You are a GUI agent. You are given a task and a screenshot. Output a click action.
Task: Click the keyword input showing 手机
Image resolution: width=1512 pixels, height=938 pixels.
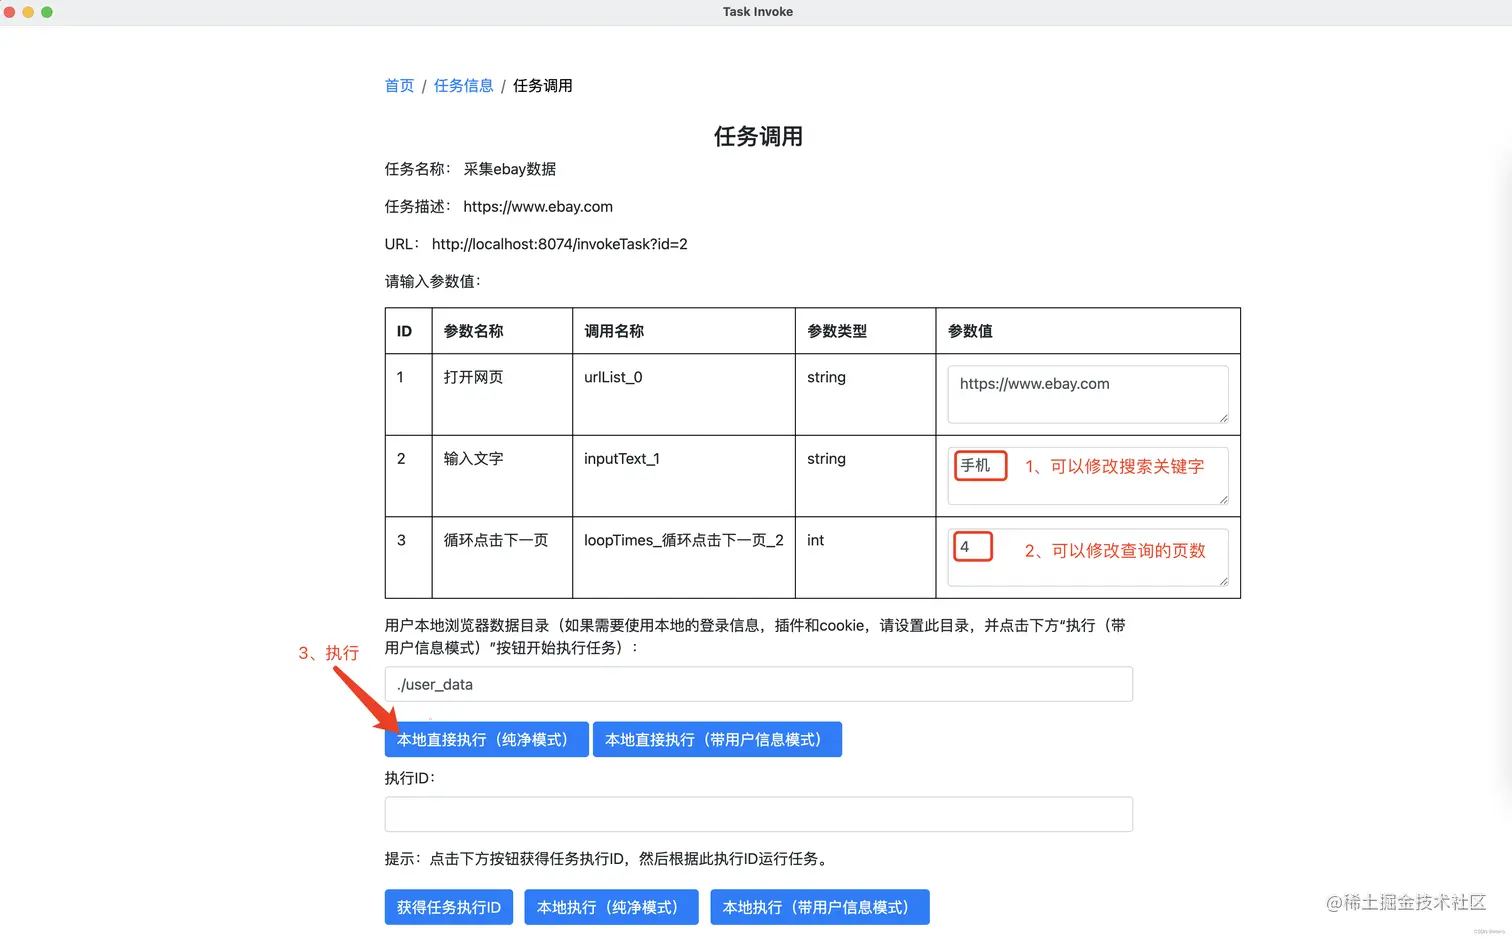pos(979,465)
